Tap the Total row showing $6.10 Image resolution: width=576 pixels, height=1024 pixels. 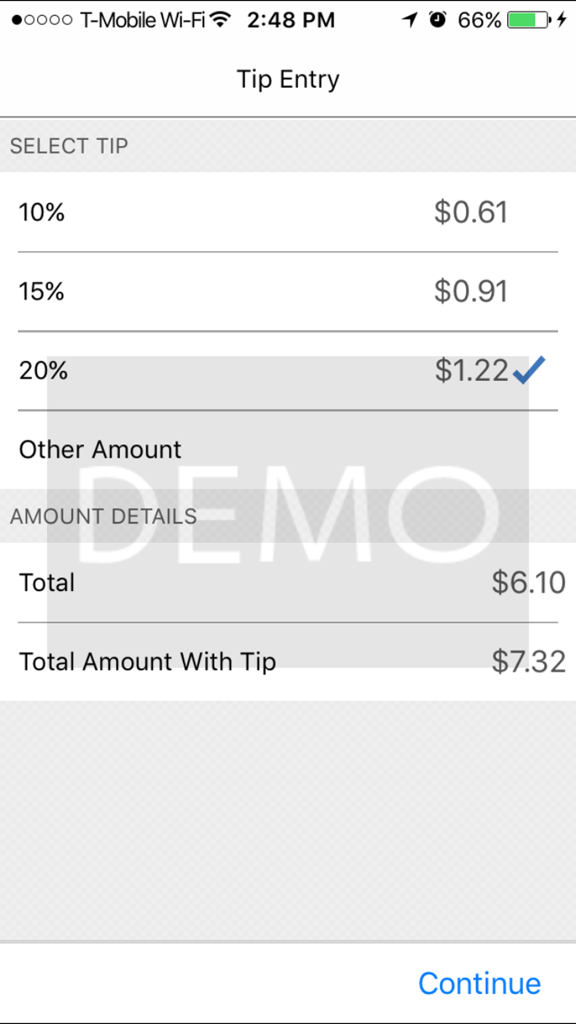pyautogui.click(x=288, y=582)
